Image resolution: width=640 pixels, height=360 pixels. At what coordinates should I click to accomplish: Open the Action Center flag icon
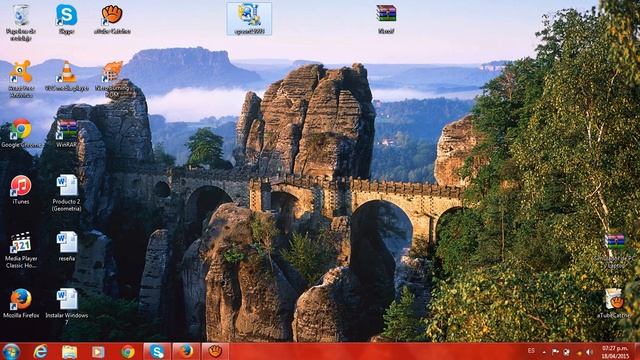tap(555, 351)
